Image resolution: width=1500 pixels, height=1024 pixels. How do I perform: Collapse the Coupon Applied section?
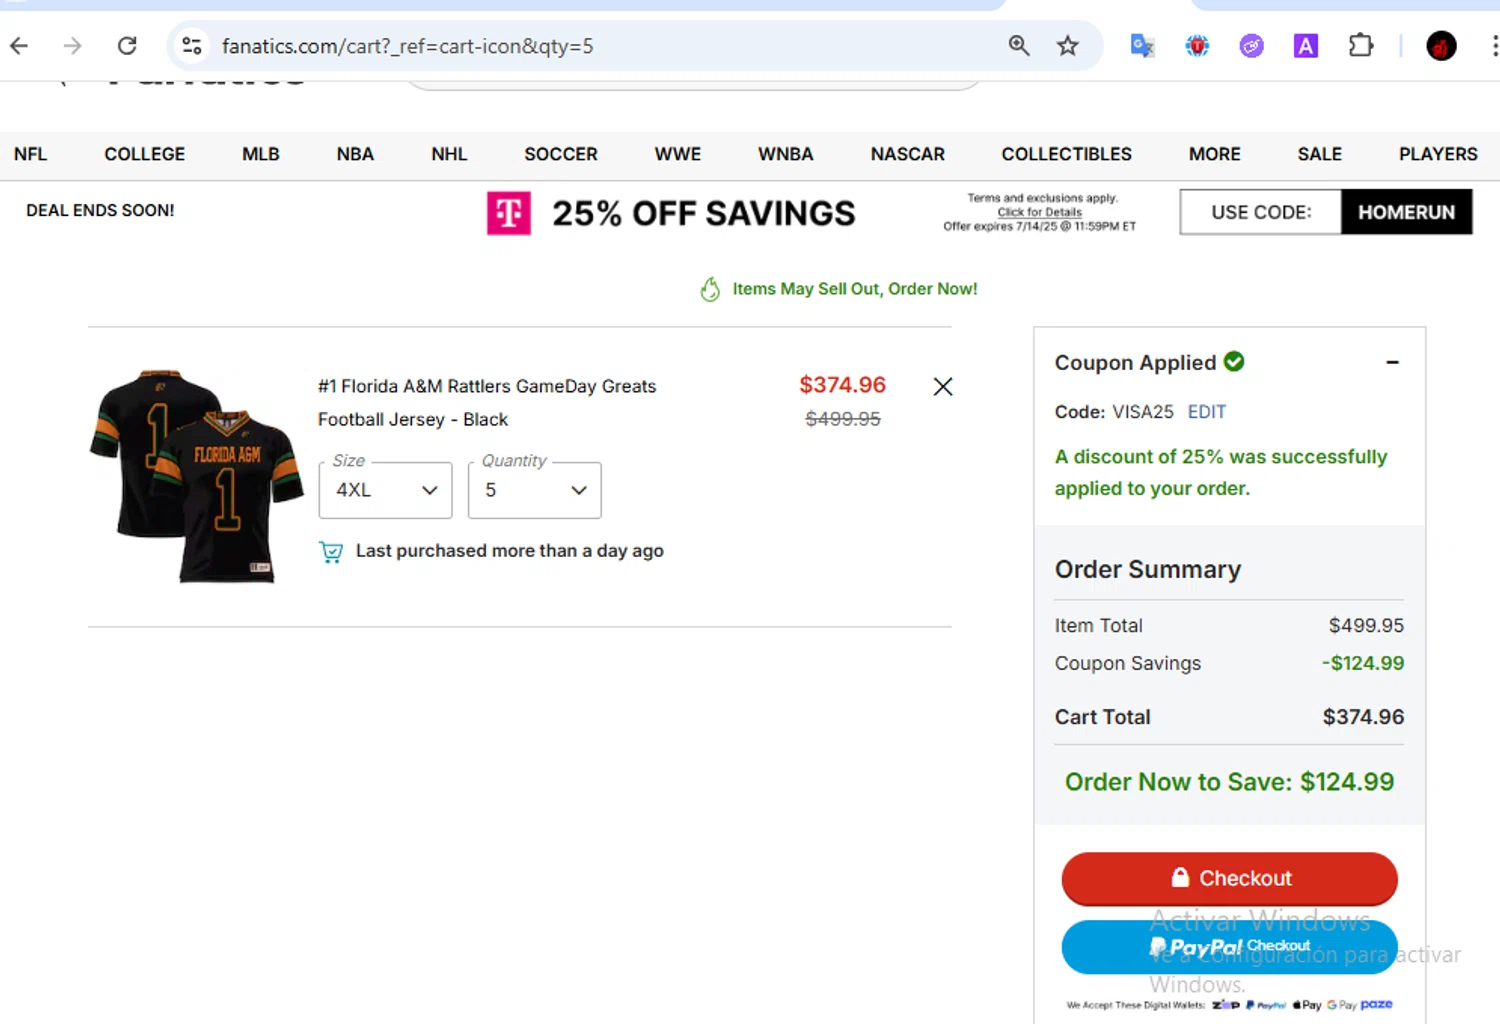coord(1392,362)
